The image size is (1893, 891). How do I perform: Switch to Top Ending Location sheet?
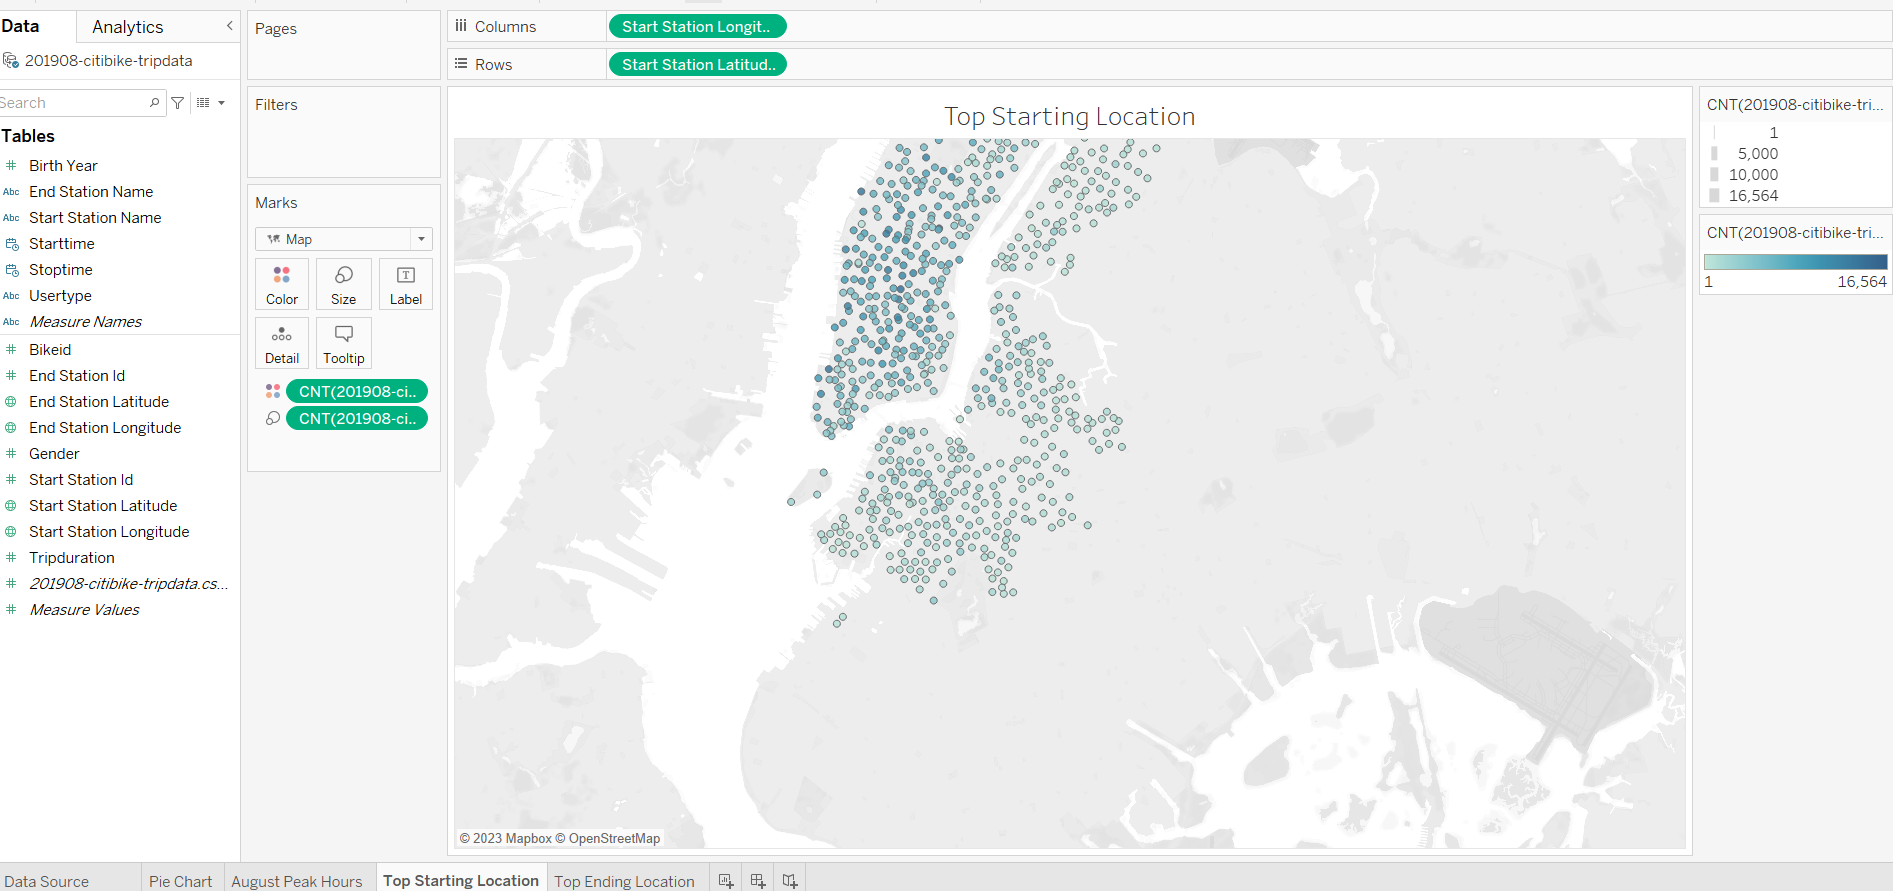click(625, 881)
